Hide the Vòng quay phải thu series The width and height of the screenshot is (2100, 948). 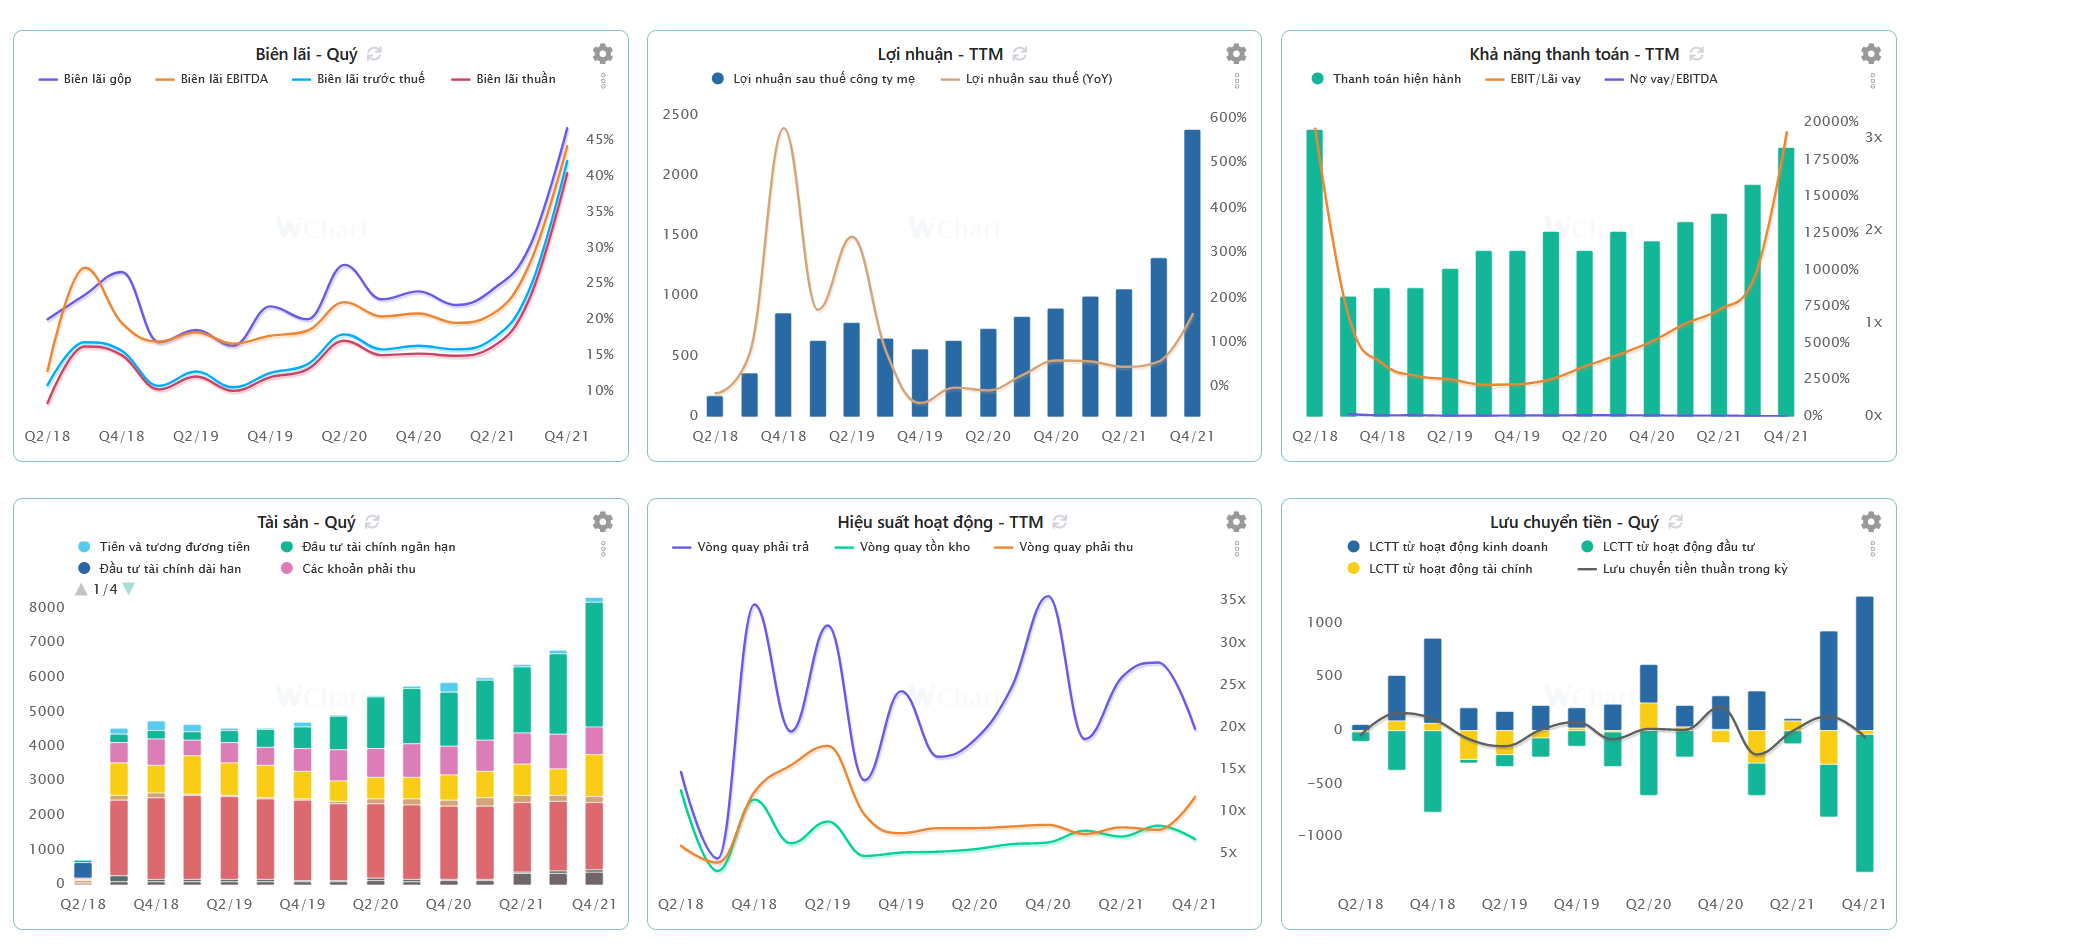pyautogui.click(x=1063, y=547)
